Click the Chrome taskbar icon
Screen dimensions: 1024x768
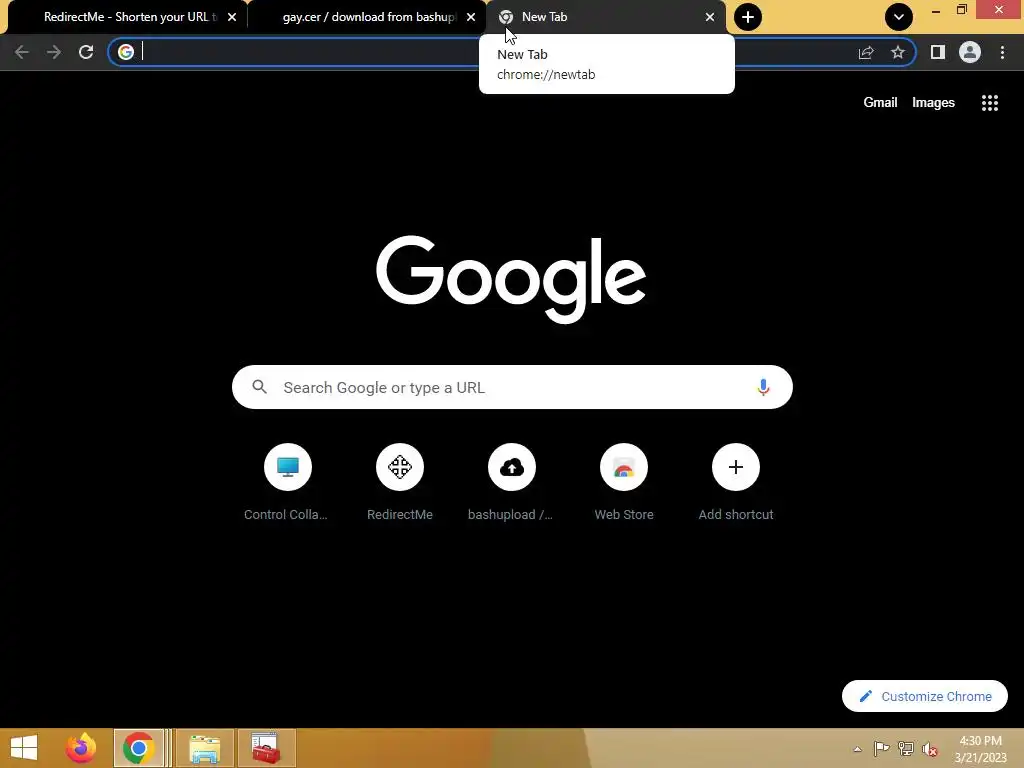click(138, 748)
